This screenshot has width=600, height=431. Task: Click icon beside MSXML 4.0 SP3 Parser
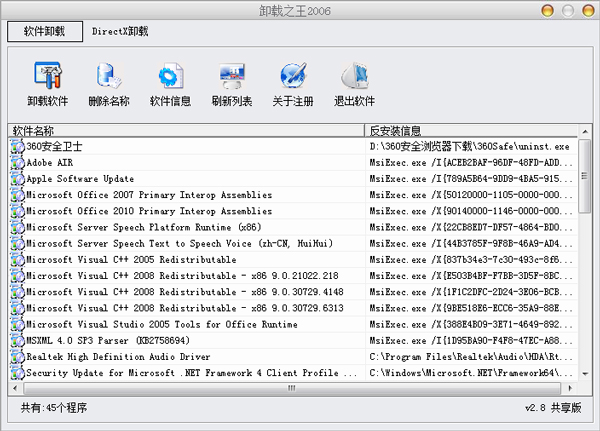(x=18, y=340)
